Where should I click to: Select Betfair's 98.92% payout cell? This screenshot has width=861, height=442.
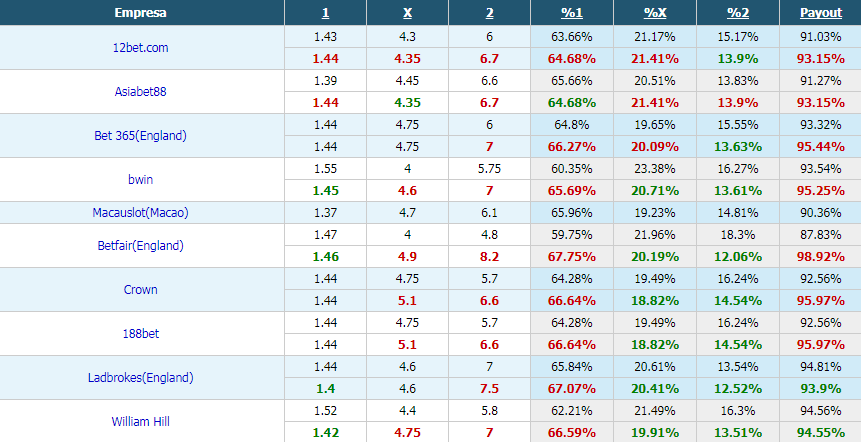coord(820,256)
